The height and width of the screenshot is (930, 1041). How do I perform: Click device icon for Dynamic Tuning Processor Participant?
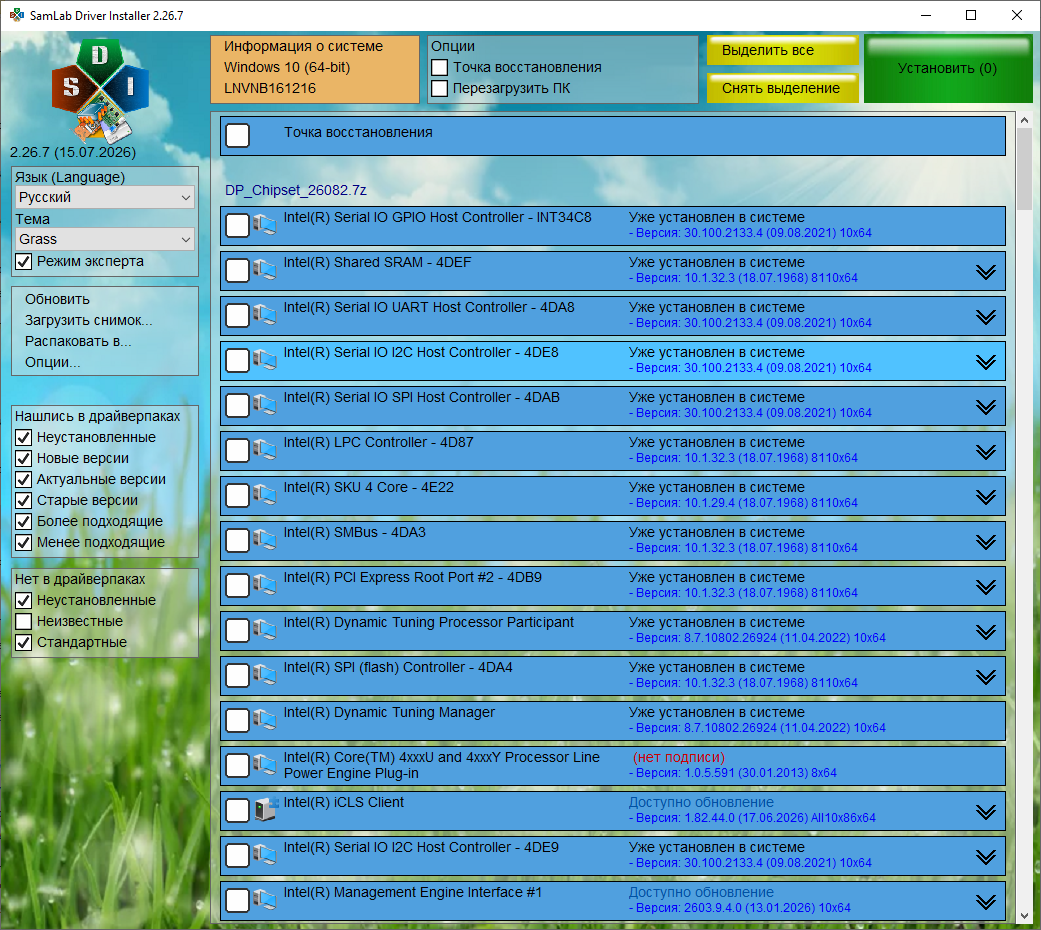pos(265,630)
